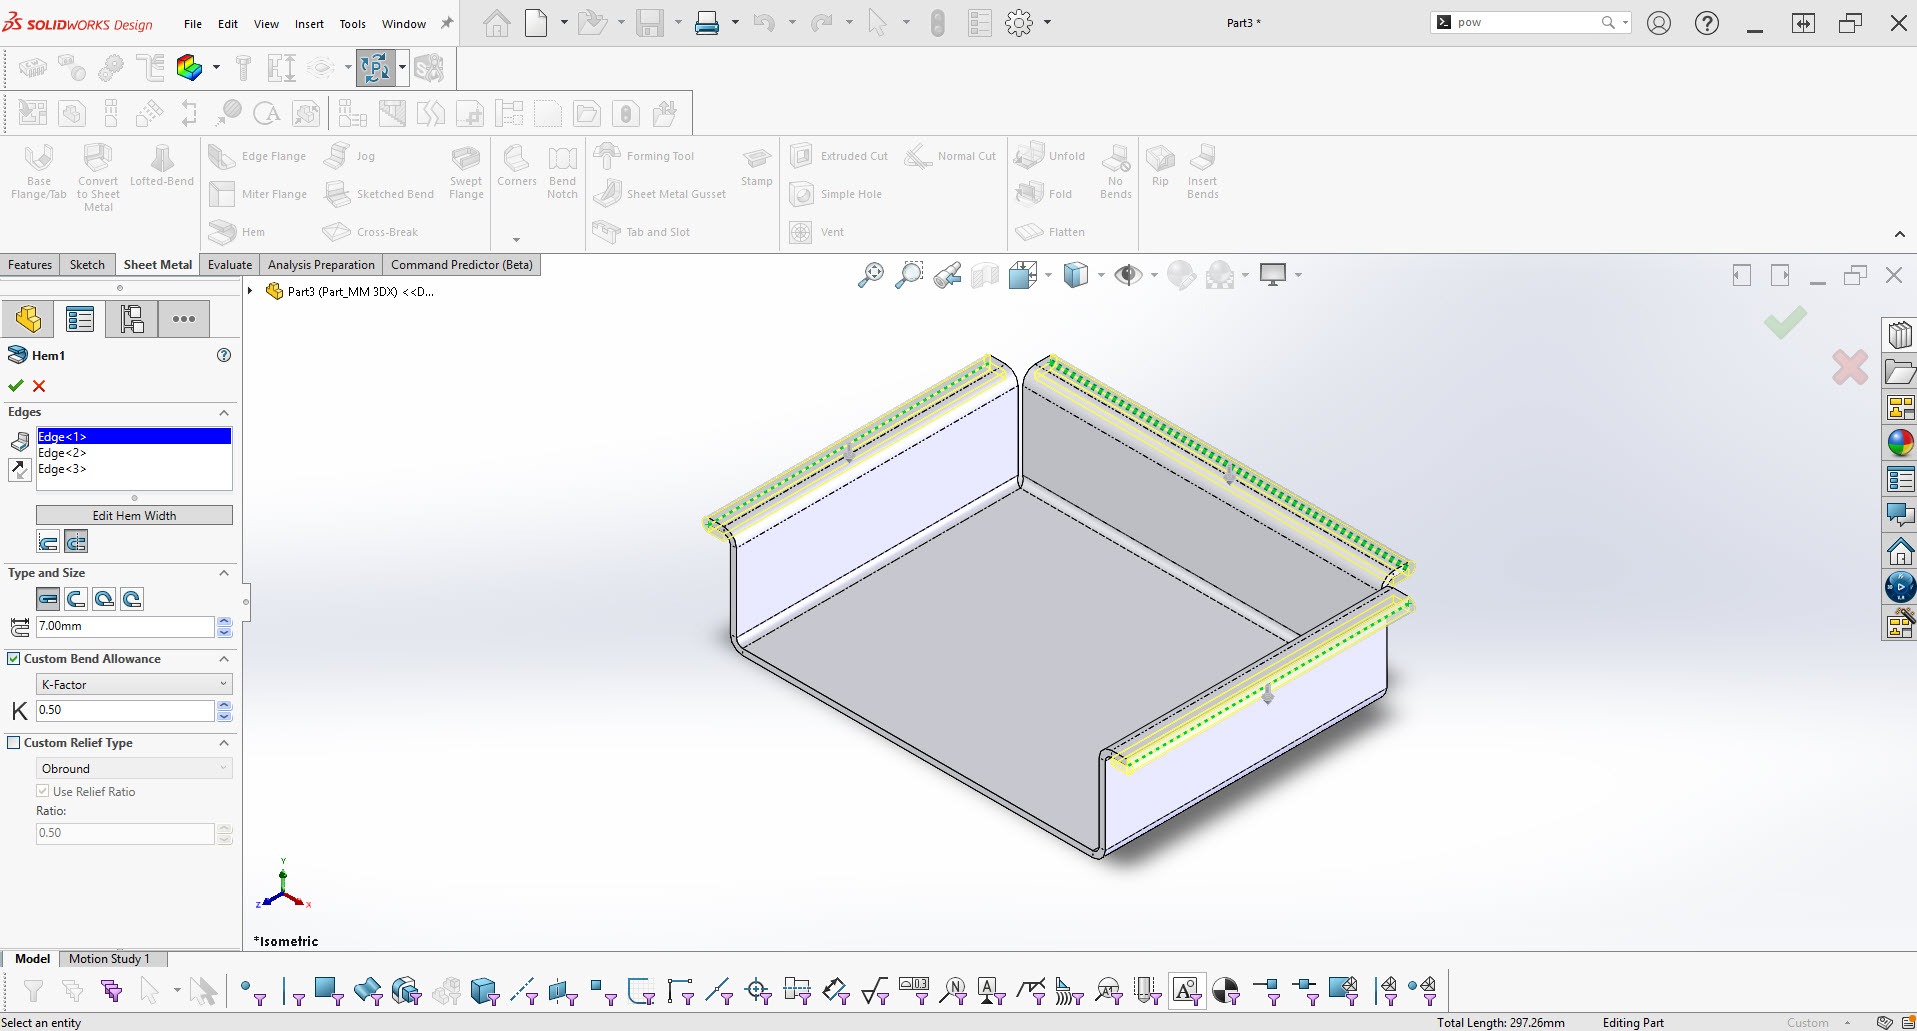This screenshot has height=1031, width=1917.
Task: Switch to the Evaluate tab
Action: point(229,264)
